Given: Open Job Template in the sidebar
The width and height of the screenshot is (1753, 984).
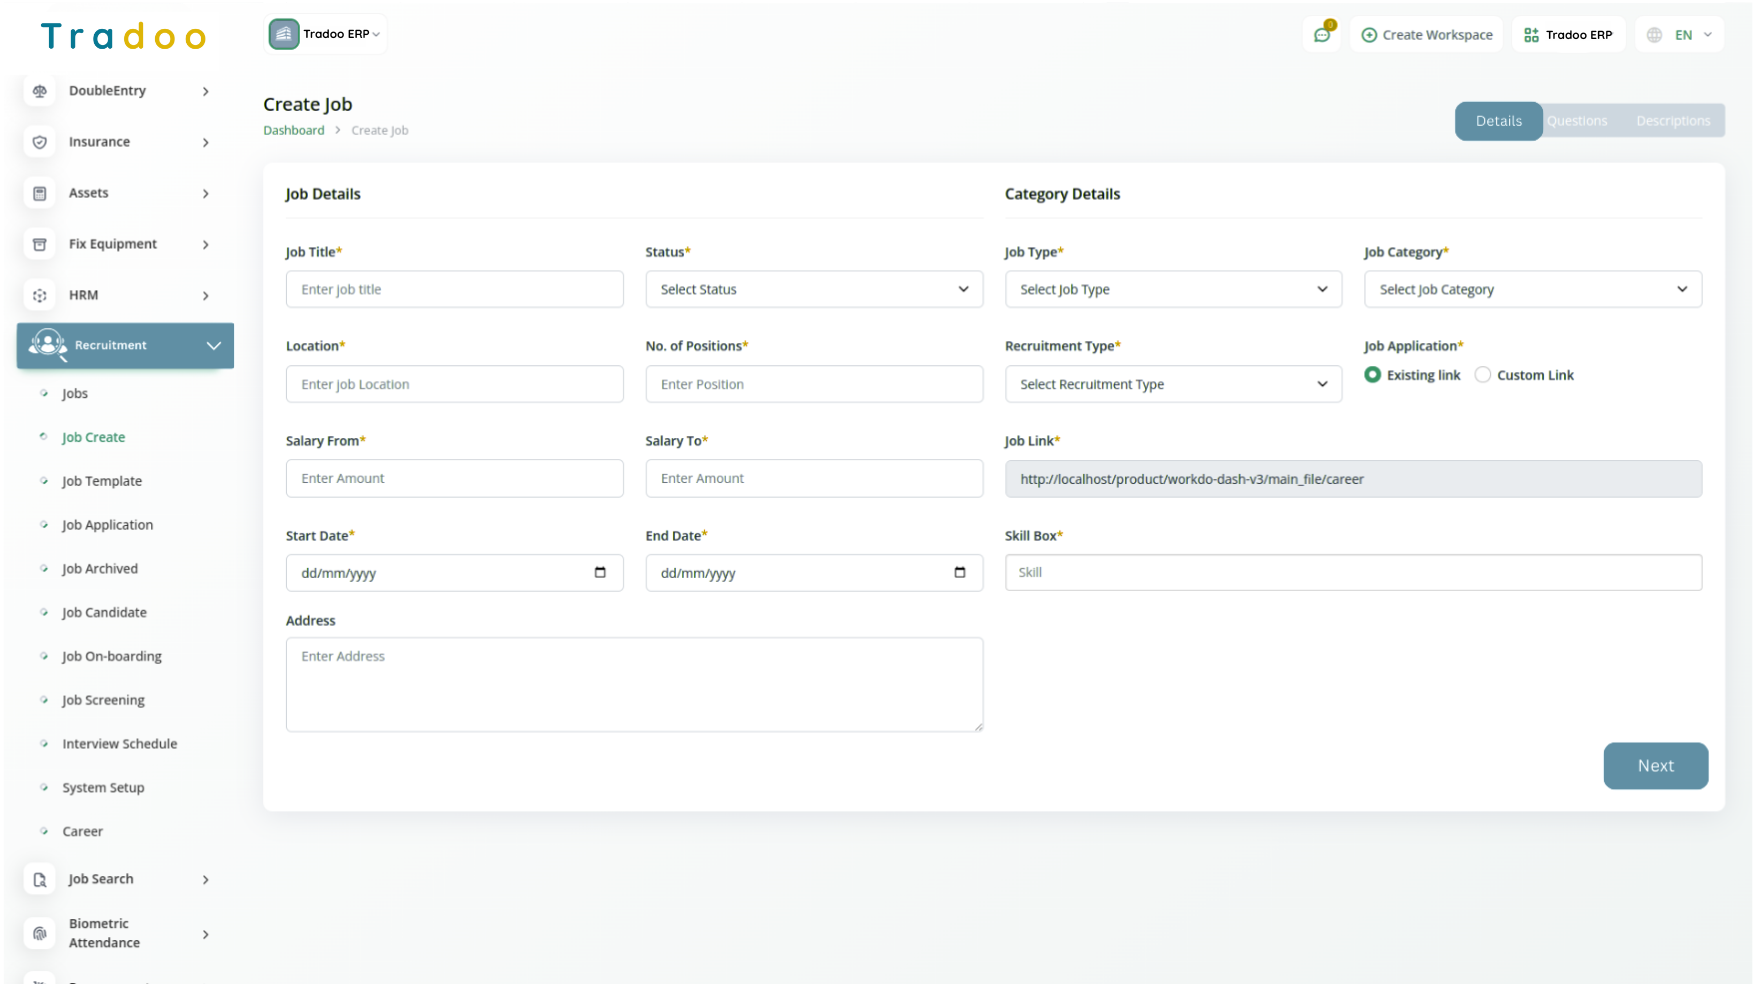Looking at the screenshot, I should coord(102,481).
